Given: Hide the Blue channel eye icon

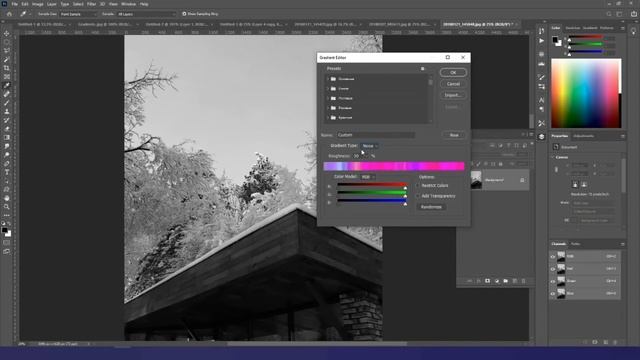Looking at the screenshot, I should tap(553, 293).
